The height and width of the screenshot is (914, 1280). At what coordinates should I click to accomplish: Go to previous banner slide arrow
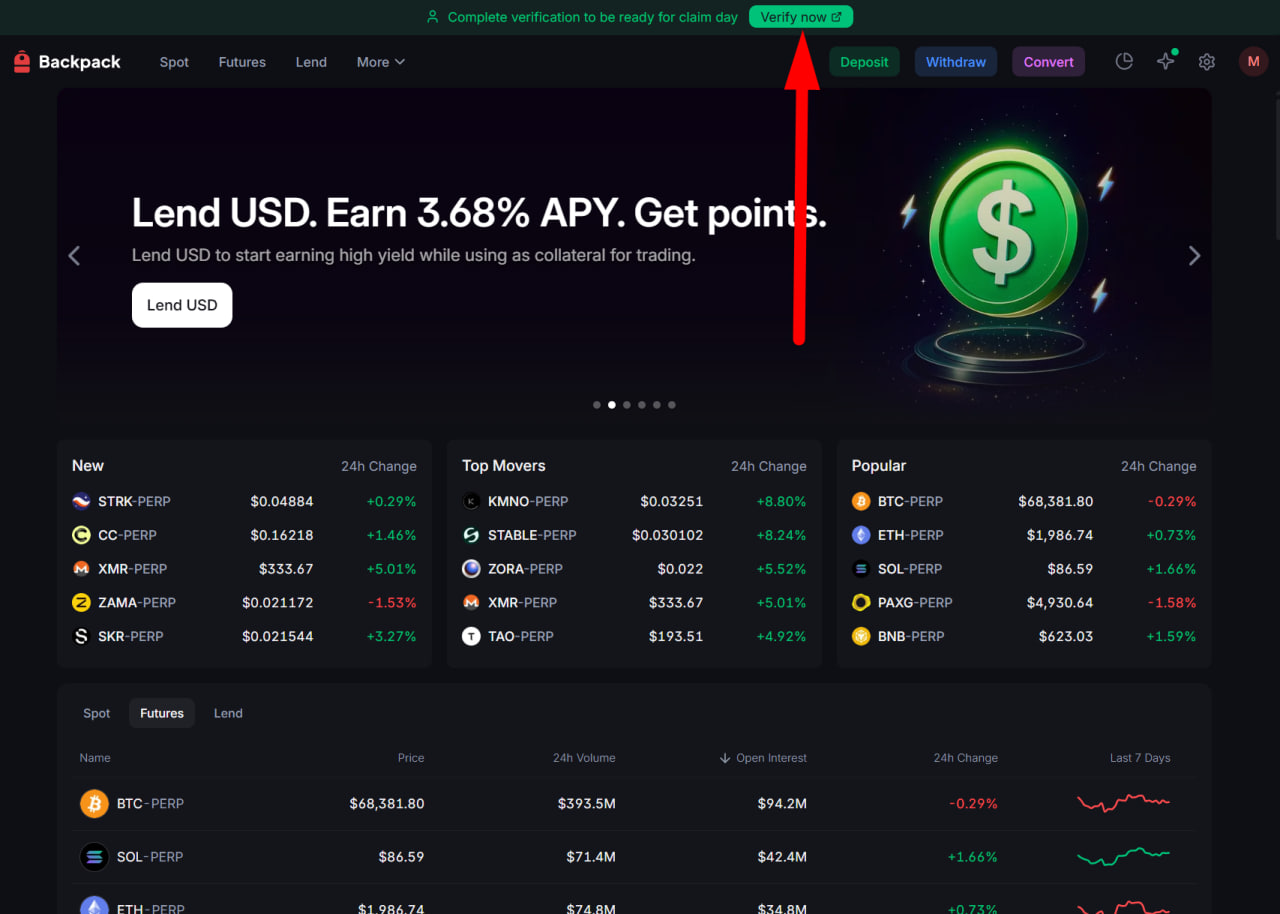(74, 256)
